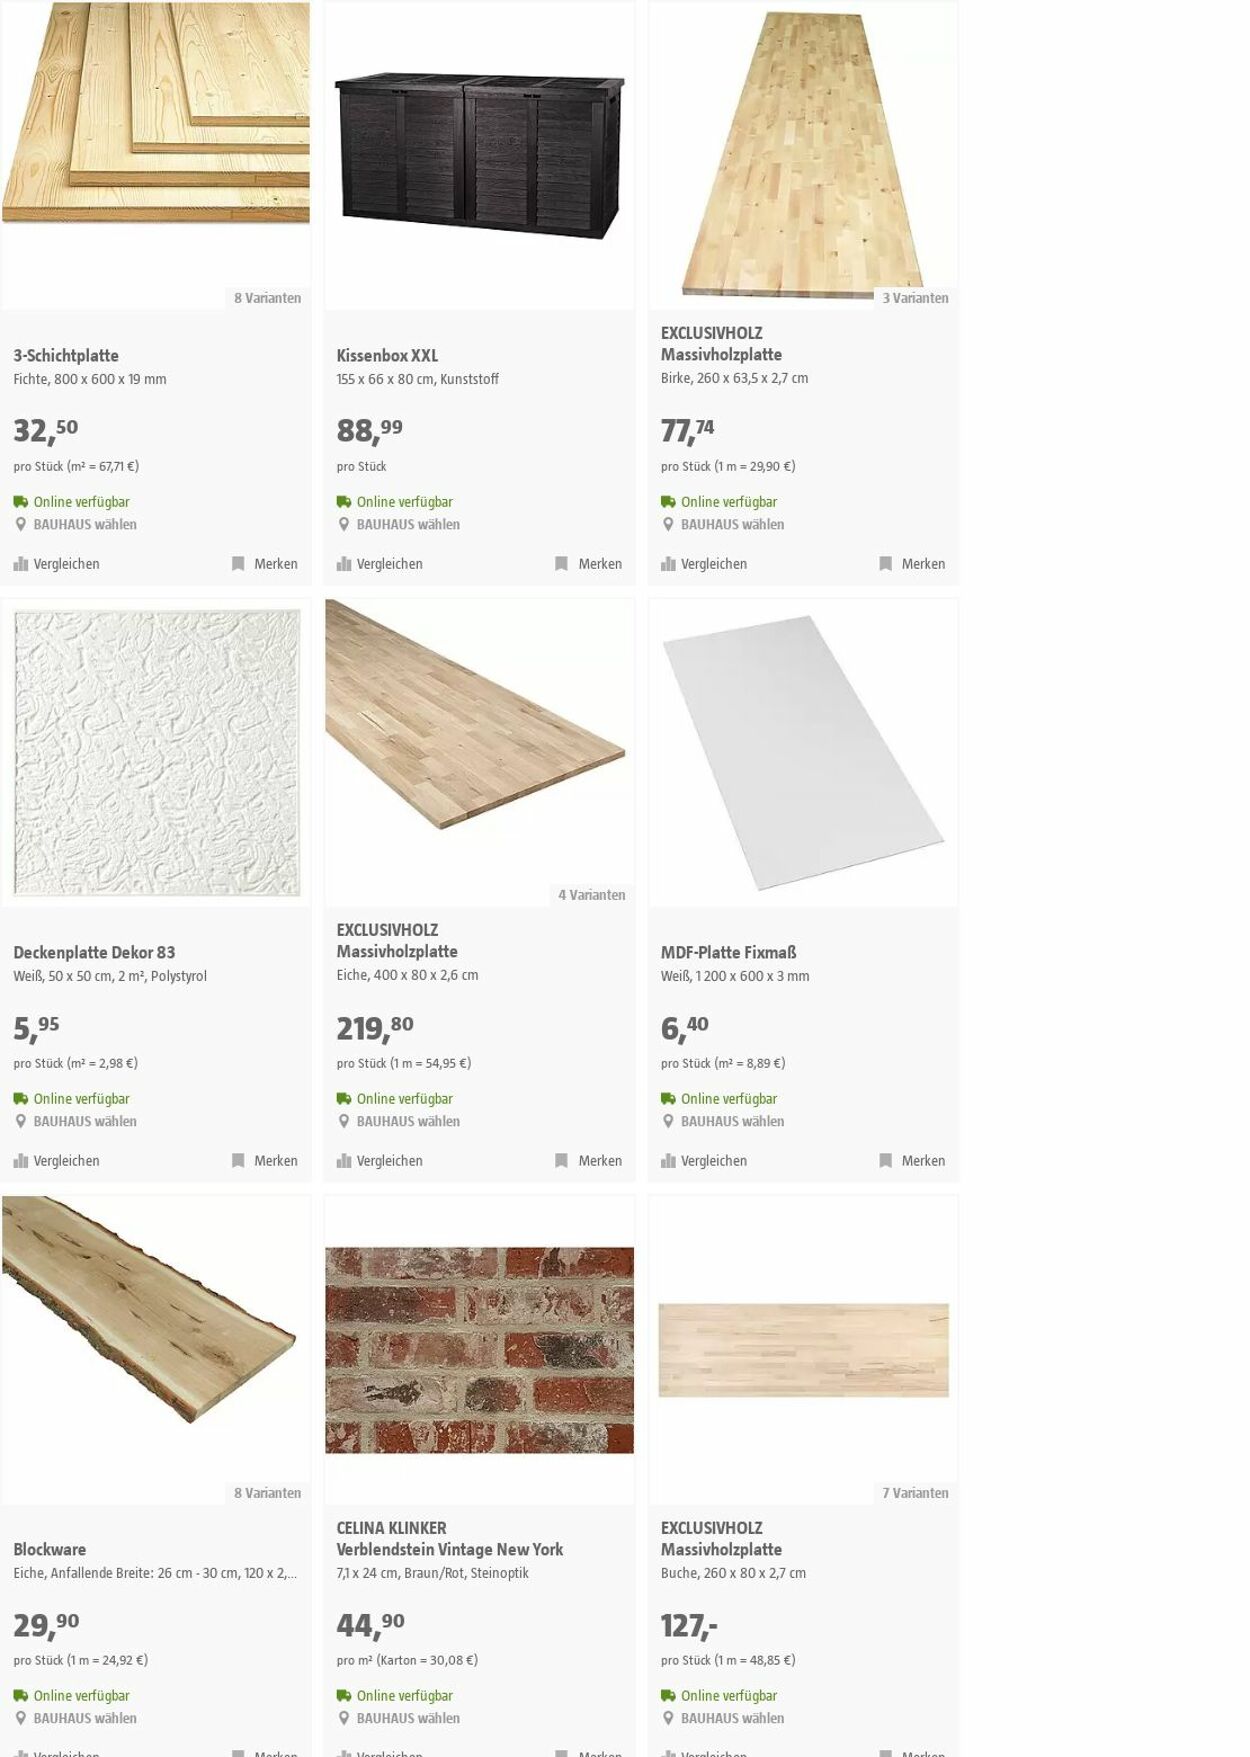Toggle Vergleichen for MDF-Platte Fixmaß
This screenshot has height=1757, width=1250.
pyautogui.click(x=704, y=1161)
